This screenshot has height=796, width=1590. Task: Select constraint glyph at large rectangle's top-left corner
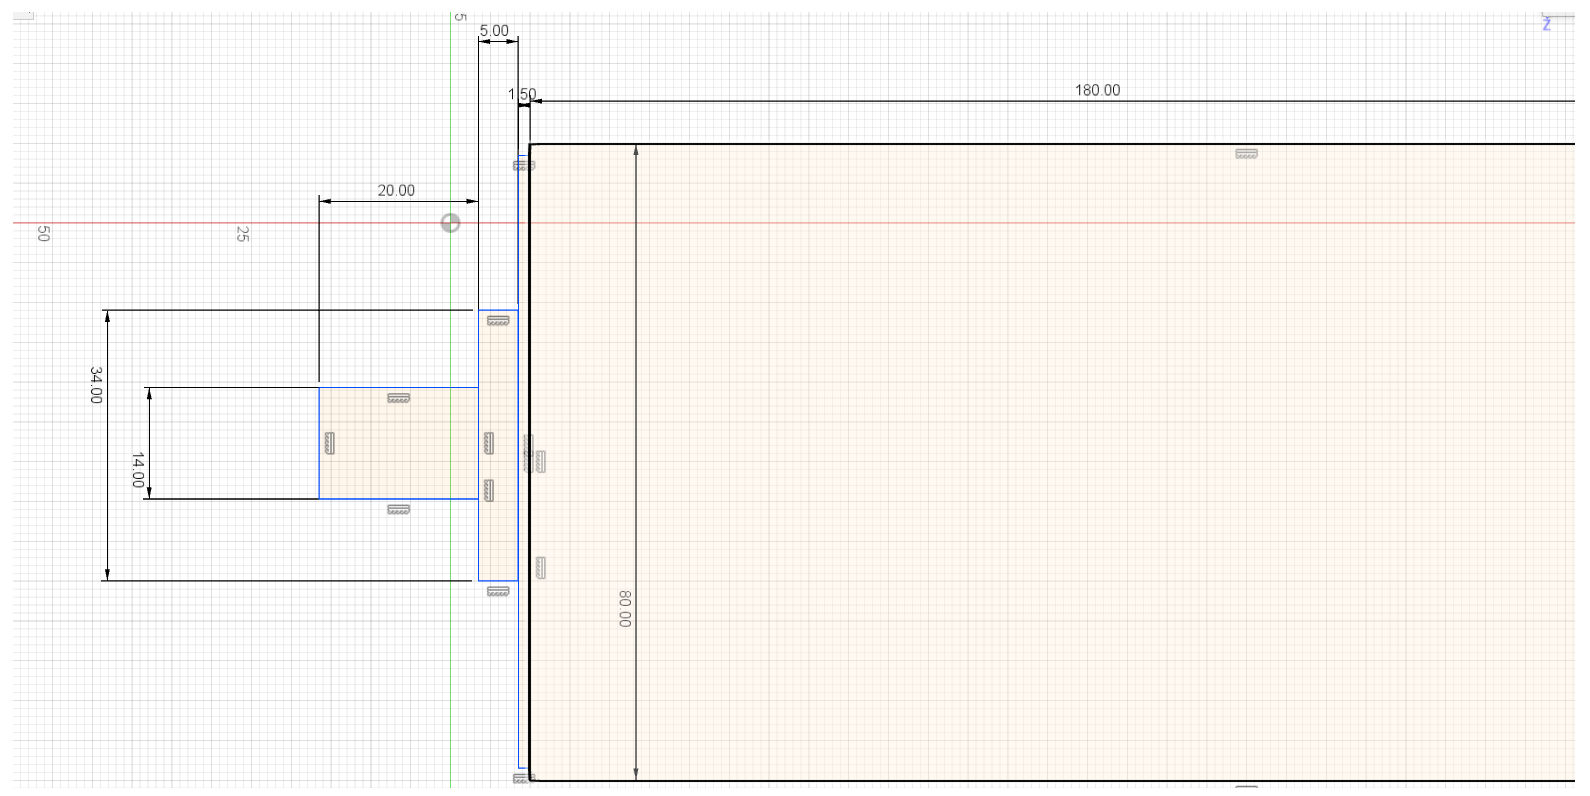tap(524, 165)
